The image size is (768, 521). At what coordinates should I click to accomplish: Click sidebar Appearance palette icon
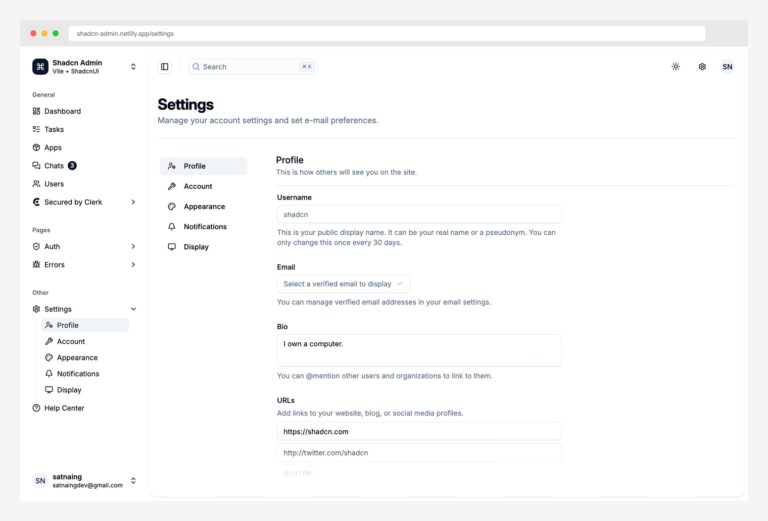point(49,357)
